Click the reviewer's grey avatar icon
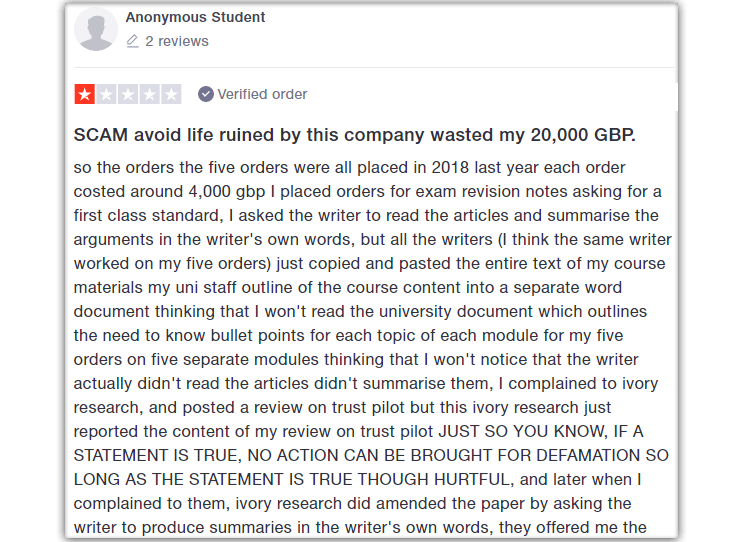The height and width of the screenshot is (542, 730). pos(96,30)
